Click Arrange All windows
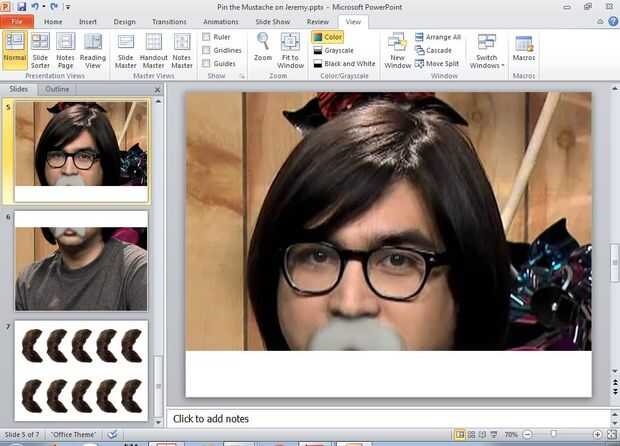The width and height of the screenshot is (620, 446). [x=437, y=37]
